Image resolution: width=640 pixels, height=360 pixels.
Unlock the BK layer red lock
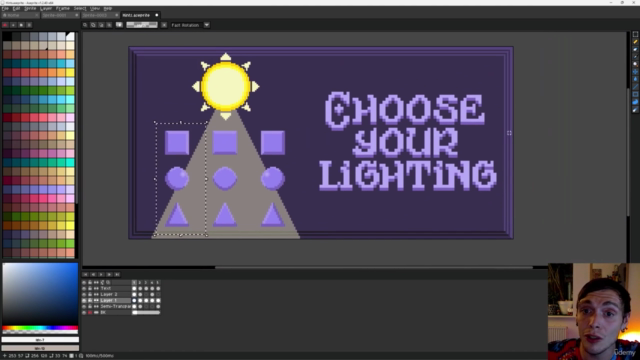[x=90, y=312]
